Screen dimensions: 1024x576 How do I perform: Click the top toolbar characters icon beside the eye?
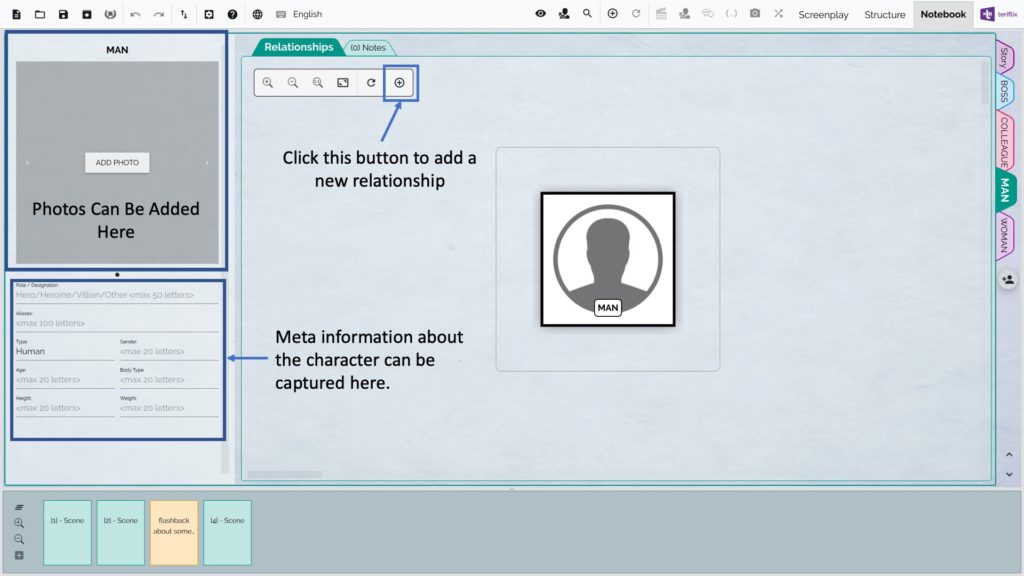(564, 13)
